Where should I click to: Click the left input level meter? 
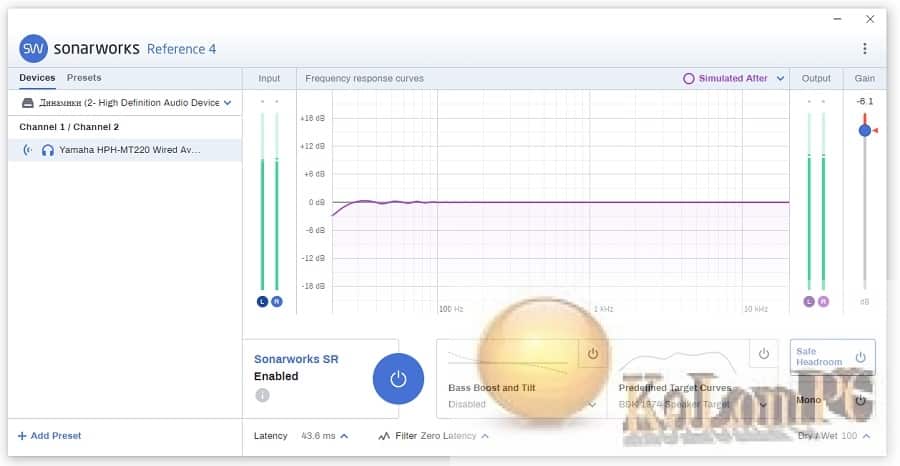click(263, 201)
